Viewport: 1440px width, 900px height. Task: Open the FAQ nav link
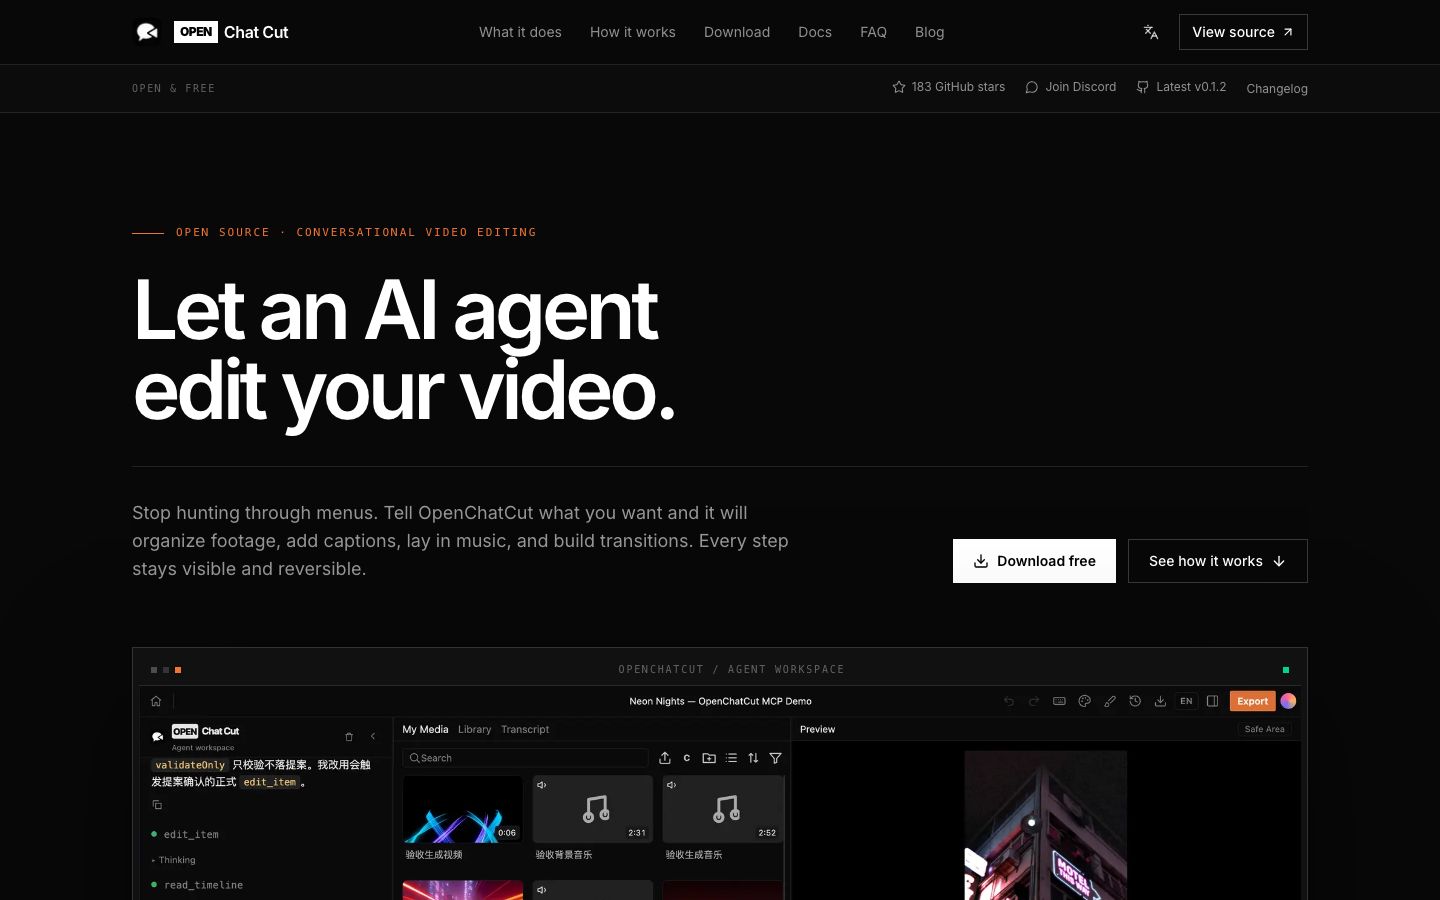click(873, 32)
